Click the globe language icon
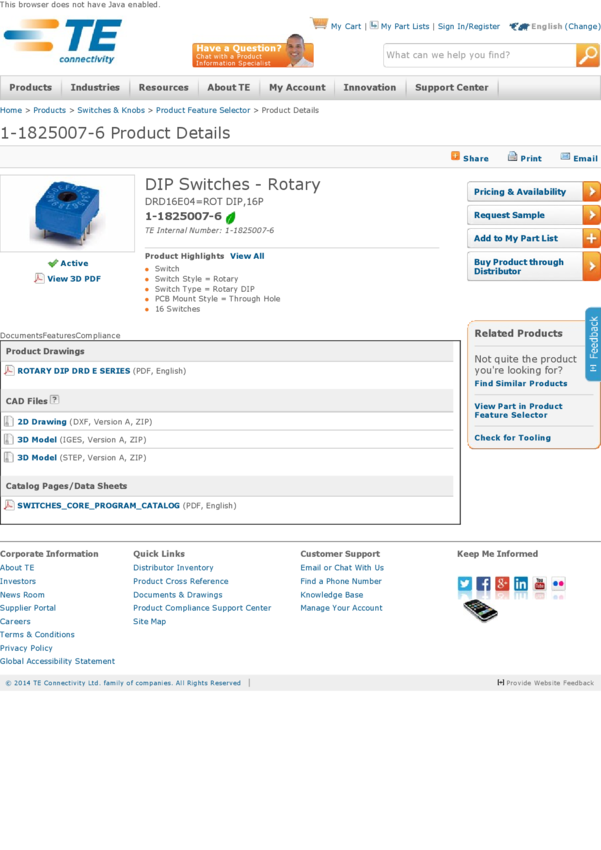This screenshot has width=601, height=850. (x=519, y=26)
